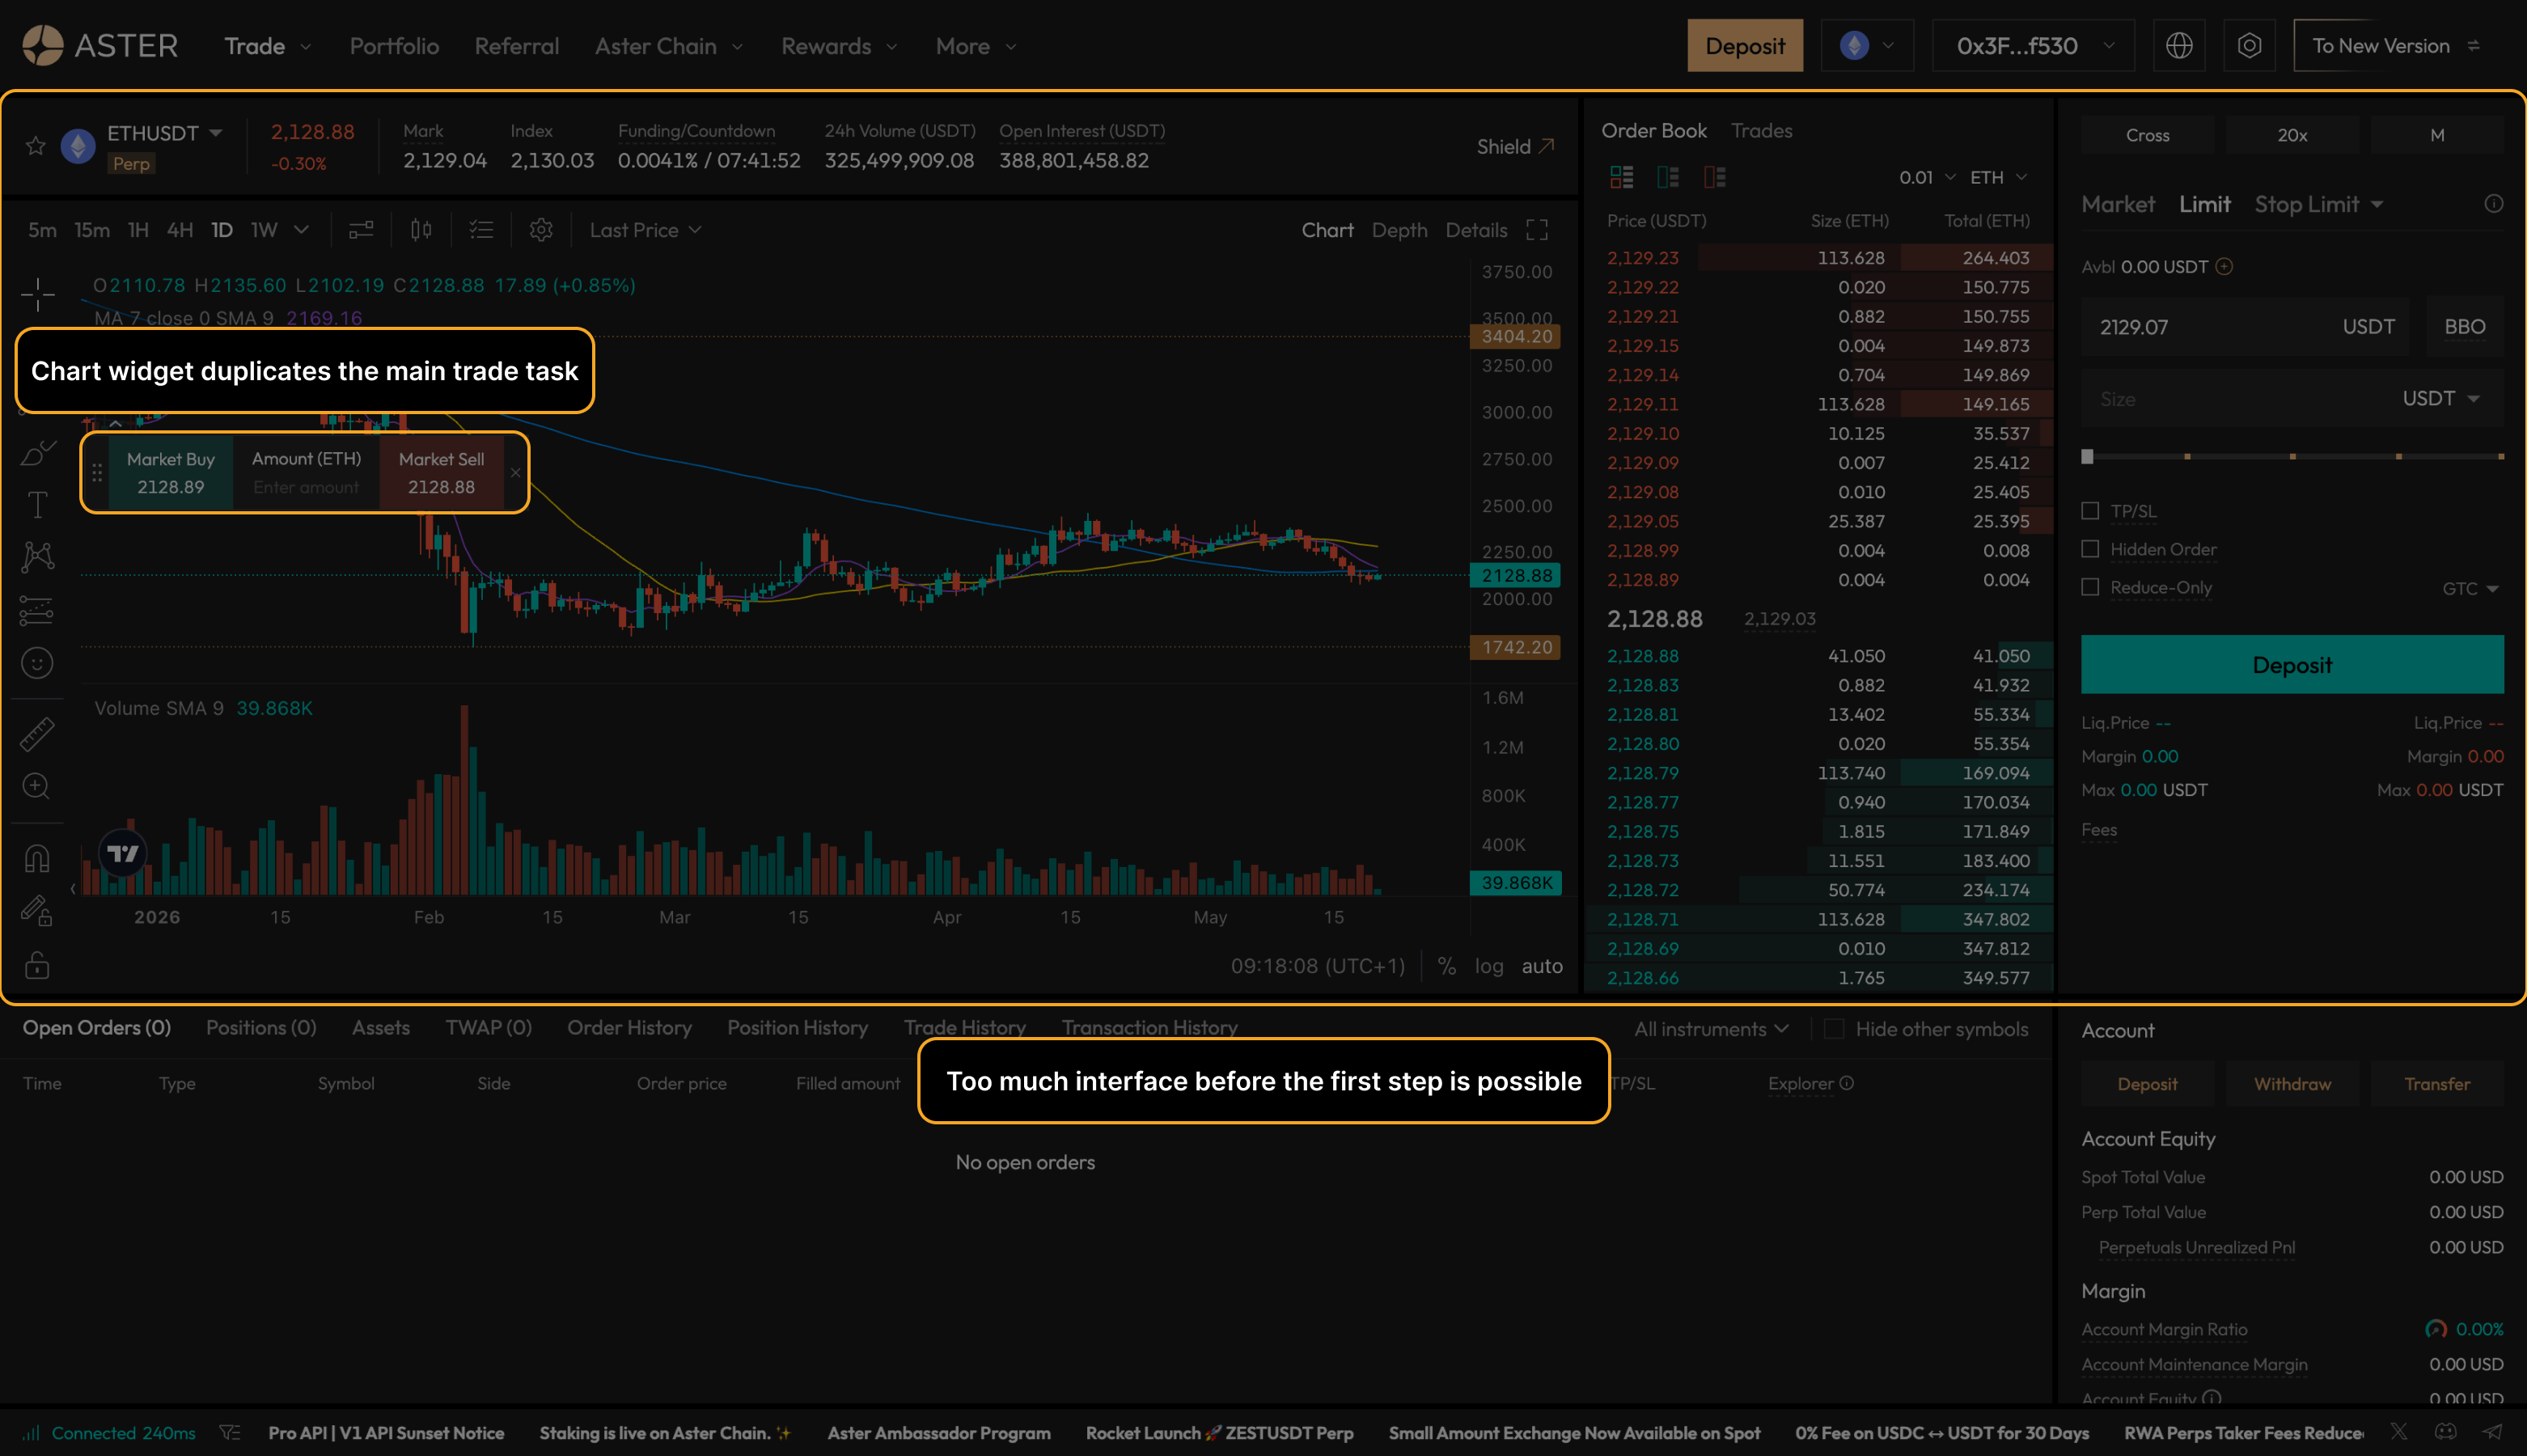This screenshot has width=2527, height=1456.
Task: Open the hexagon settings icon in header
Action: coord(2249,46)
